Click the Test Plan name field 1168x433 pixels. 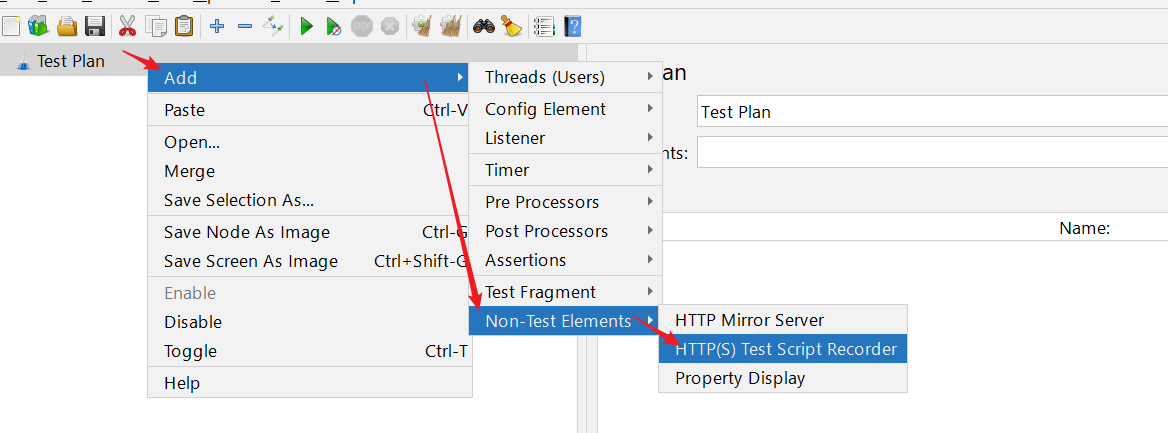click(930, 112)
